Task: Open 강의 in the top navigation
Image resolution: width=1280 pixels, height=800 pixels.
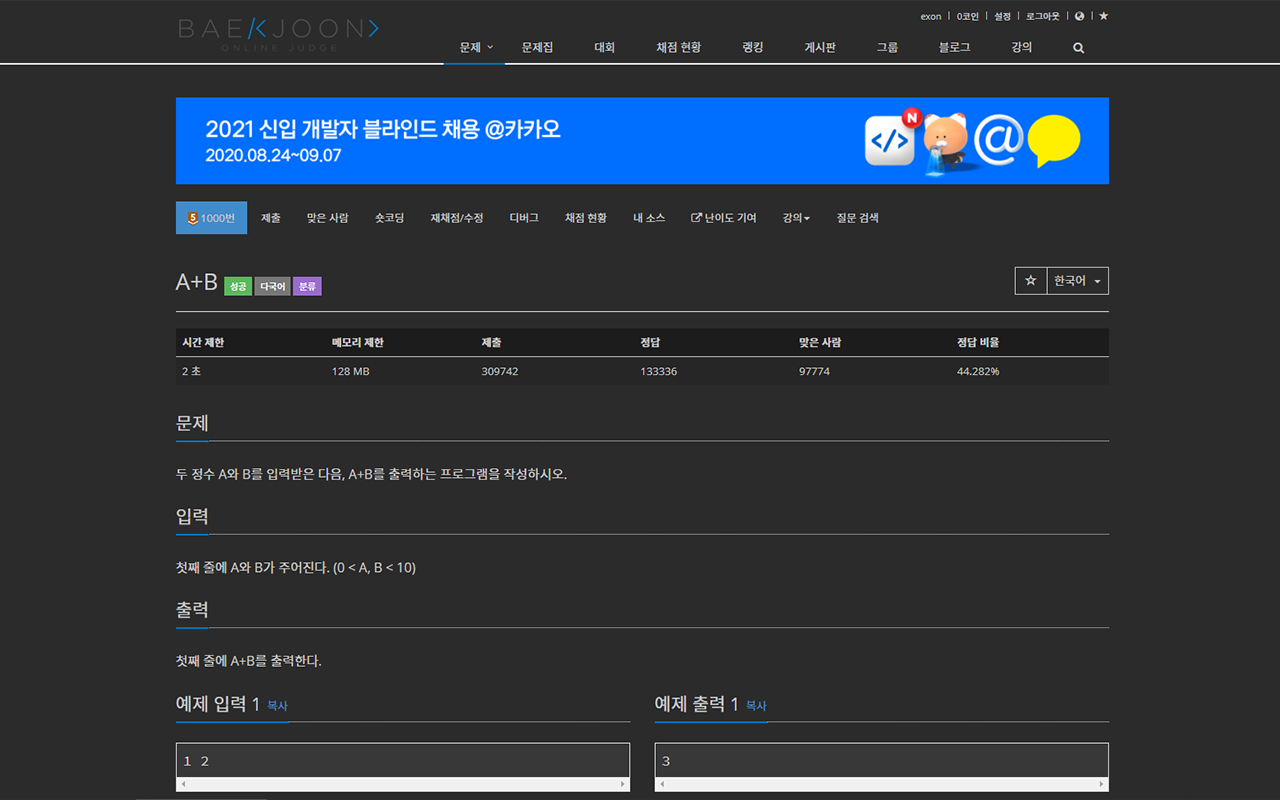Action: tap(1021, 47)
